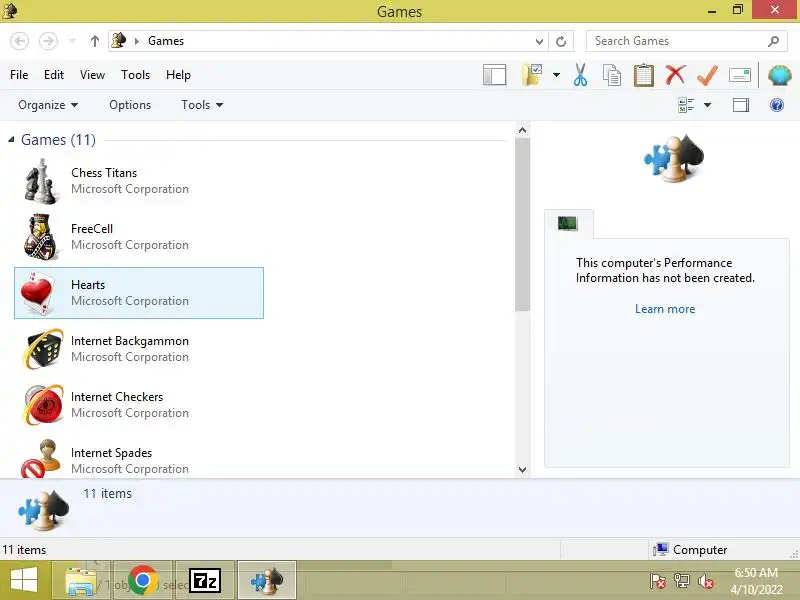Click the list scroll down arrow
Image resolution: width=800 pixels, height=600 pixels.
pos(522,469)
